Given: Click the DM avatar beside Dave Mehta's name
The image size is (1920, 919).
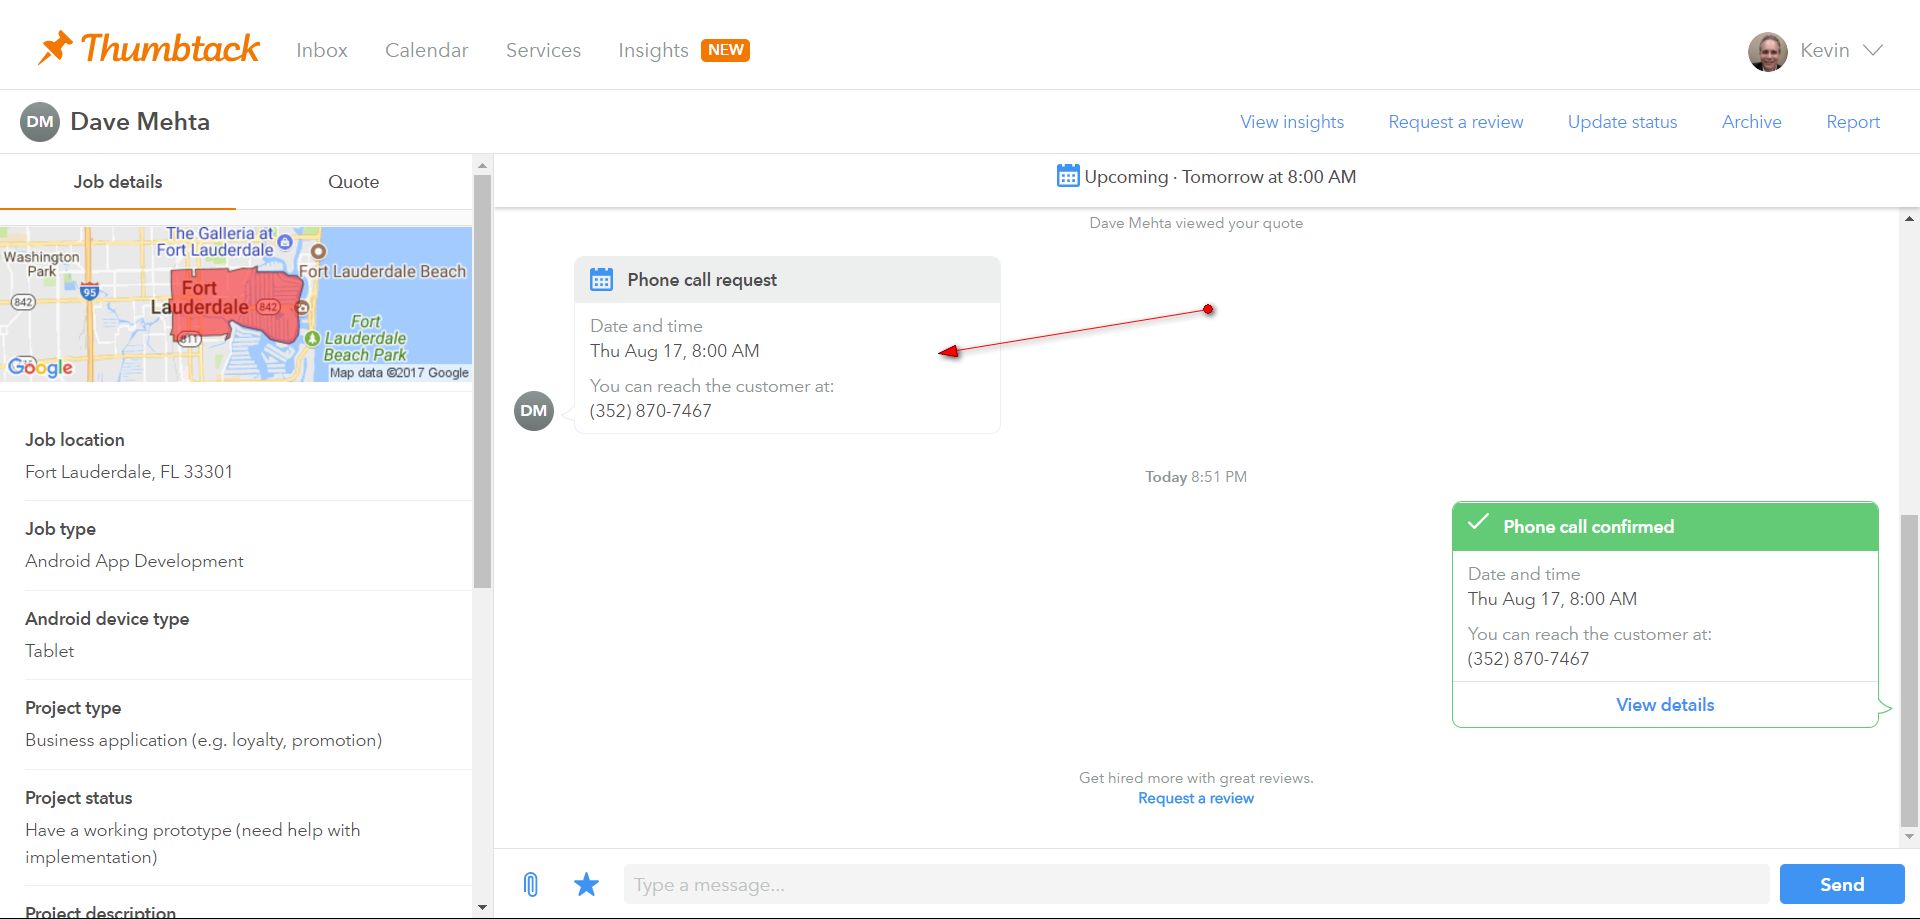Looking at the screenshot, I should point(40,122).
